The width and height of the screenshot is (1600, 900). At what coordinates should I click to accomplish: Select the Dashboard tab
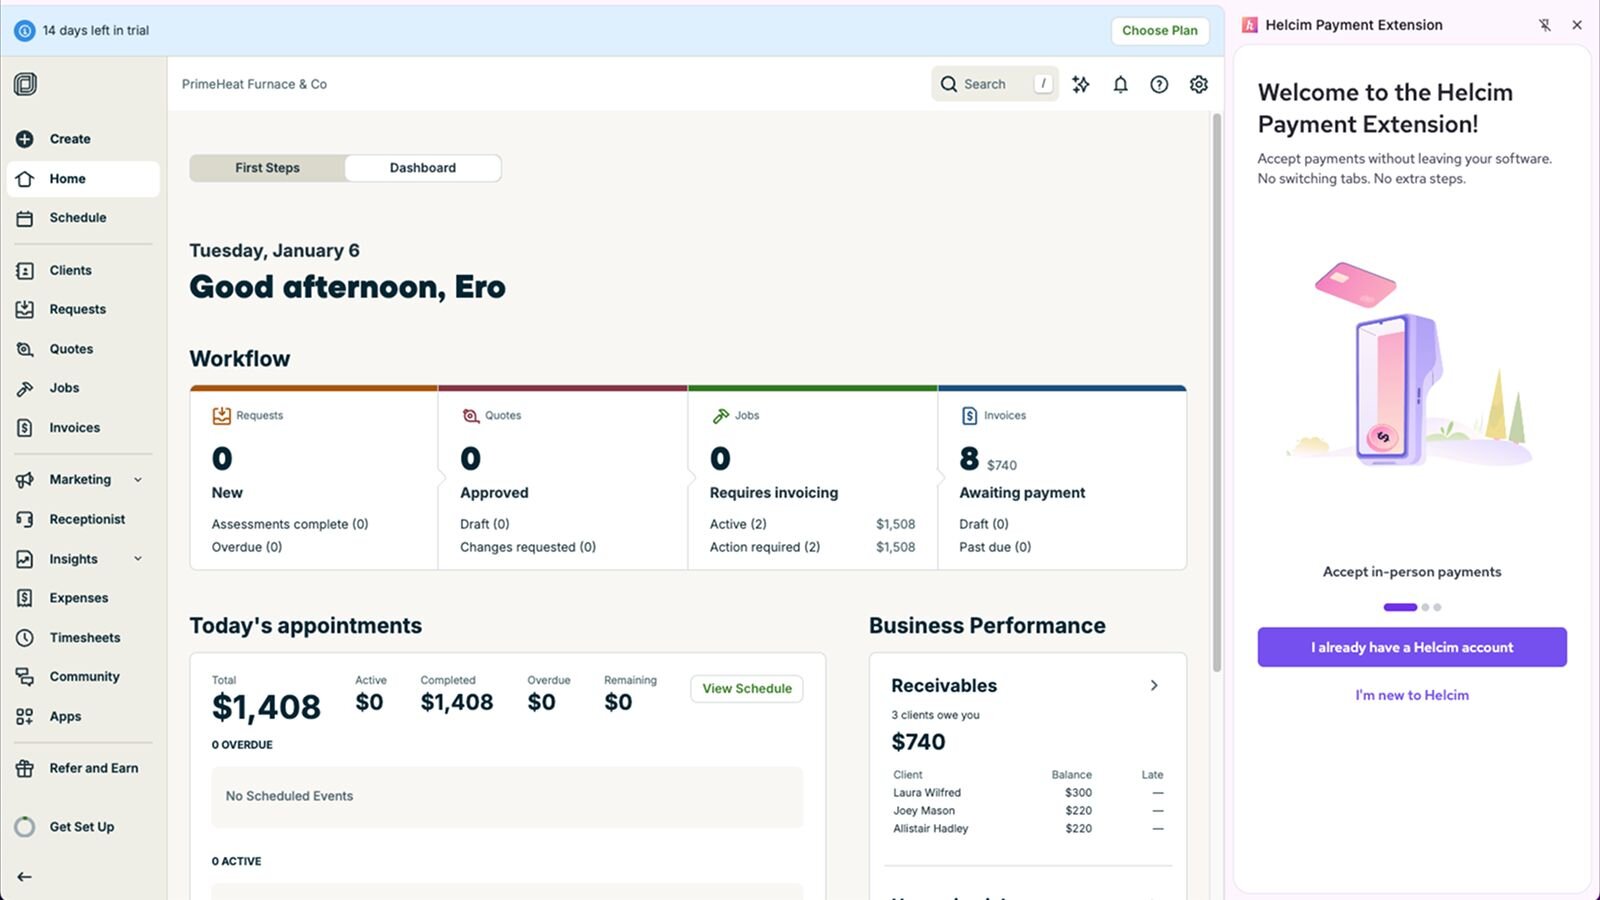click(422, 168)
